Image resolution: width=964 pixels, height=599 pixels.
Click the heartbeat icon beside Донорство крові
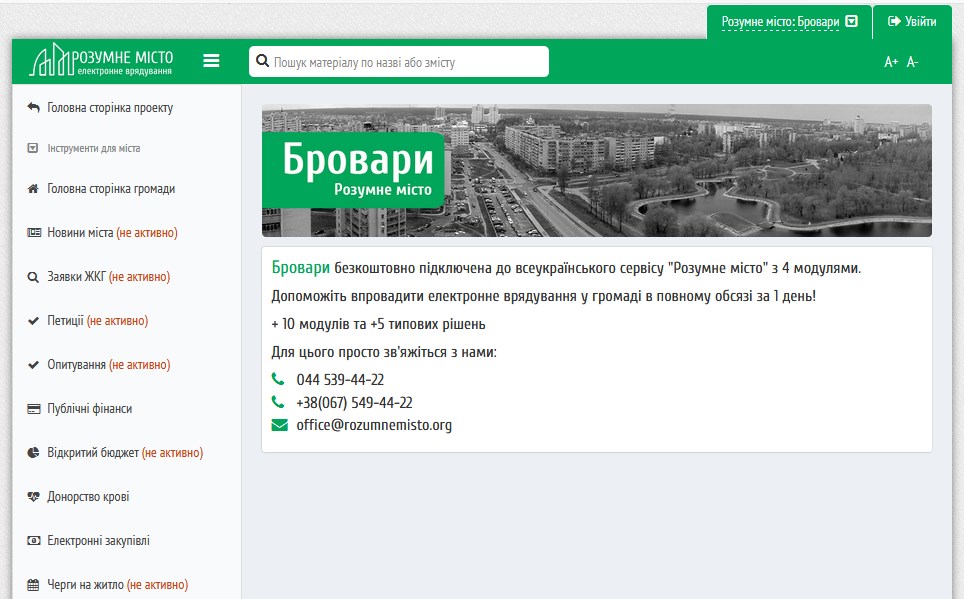click(x=33, y=497)
